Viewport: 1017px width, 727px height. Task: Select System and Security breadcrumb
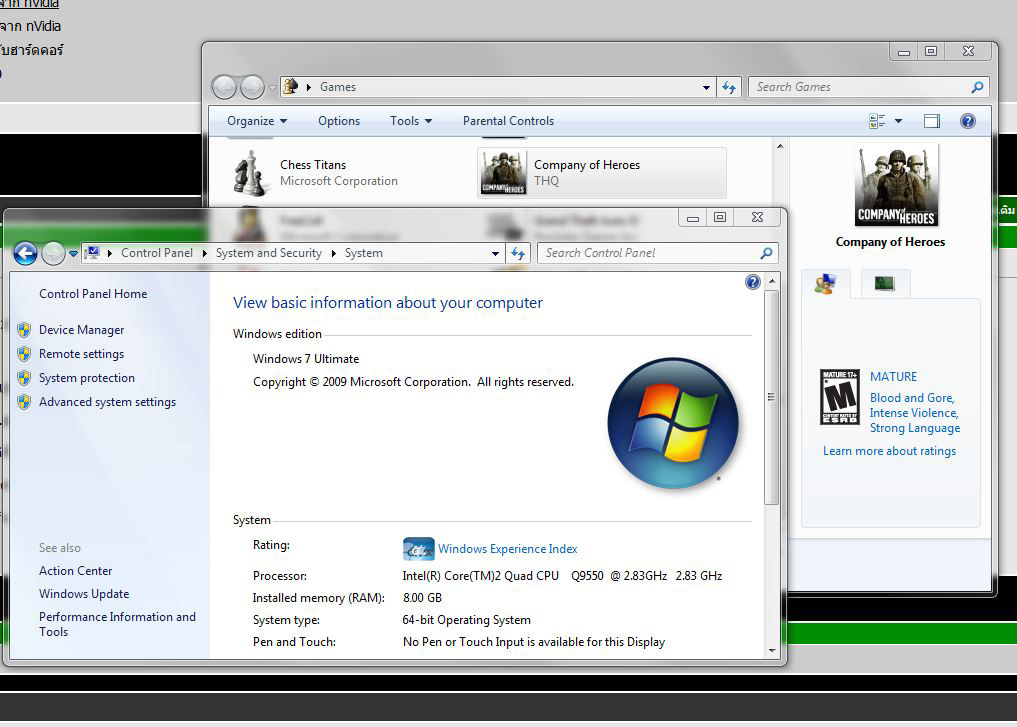coord(269,253)
